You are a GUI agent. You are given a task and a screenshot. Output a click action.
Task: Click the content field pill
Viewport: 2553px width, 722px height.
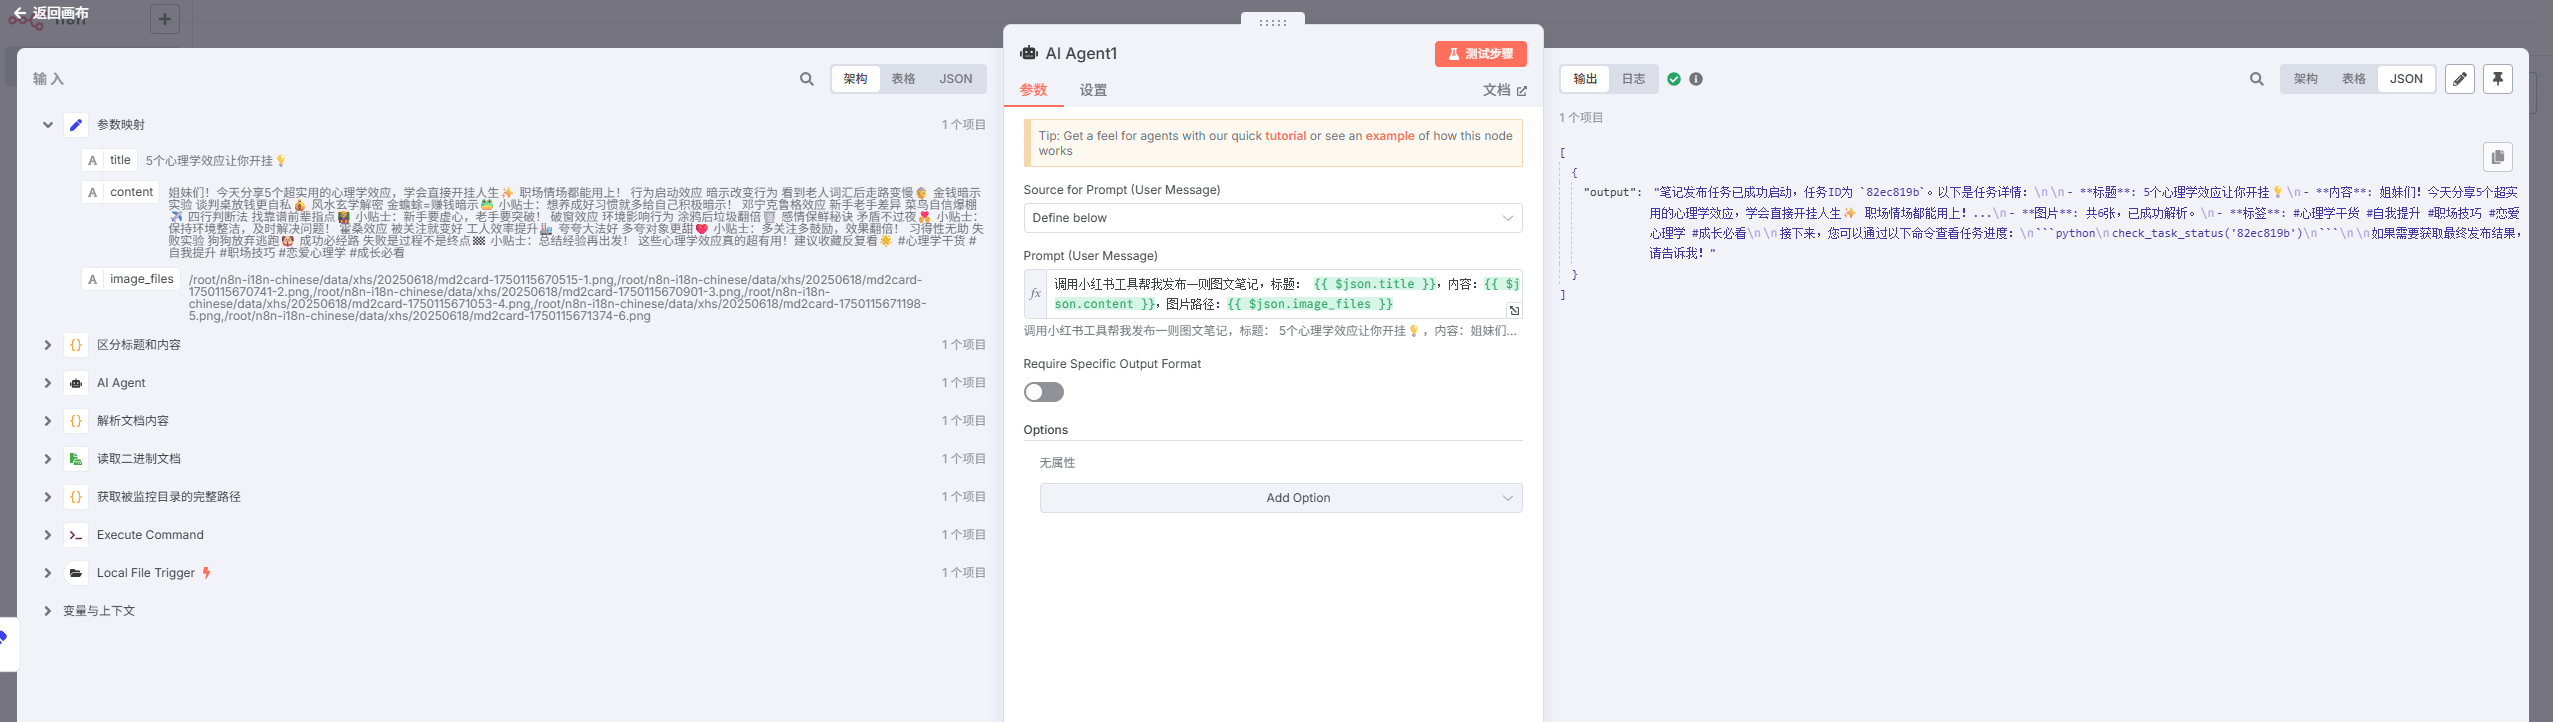(121, 192)
